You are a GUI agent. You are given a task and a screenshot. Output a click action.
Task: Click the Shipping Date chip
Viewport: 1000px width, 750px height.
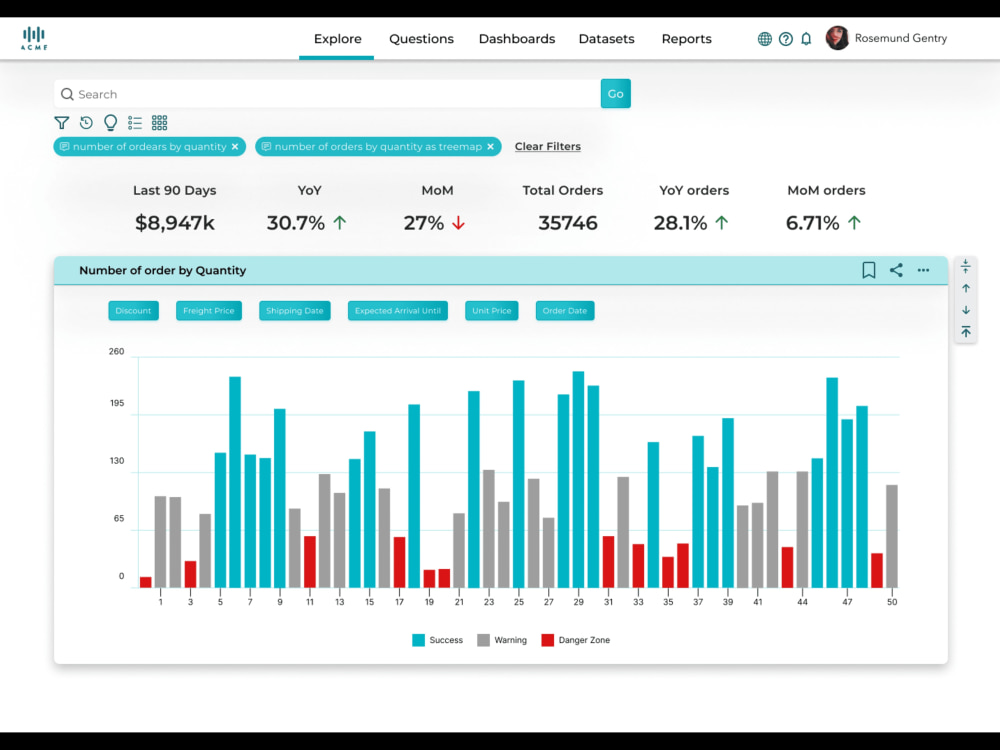point(295,311)
